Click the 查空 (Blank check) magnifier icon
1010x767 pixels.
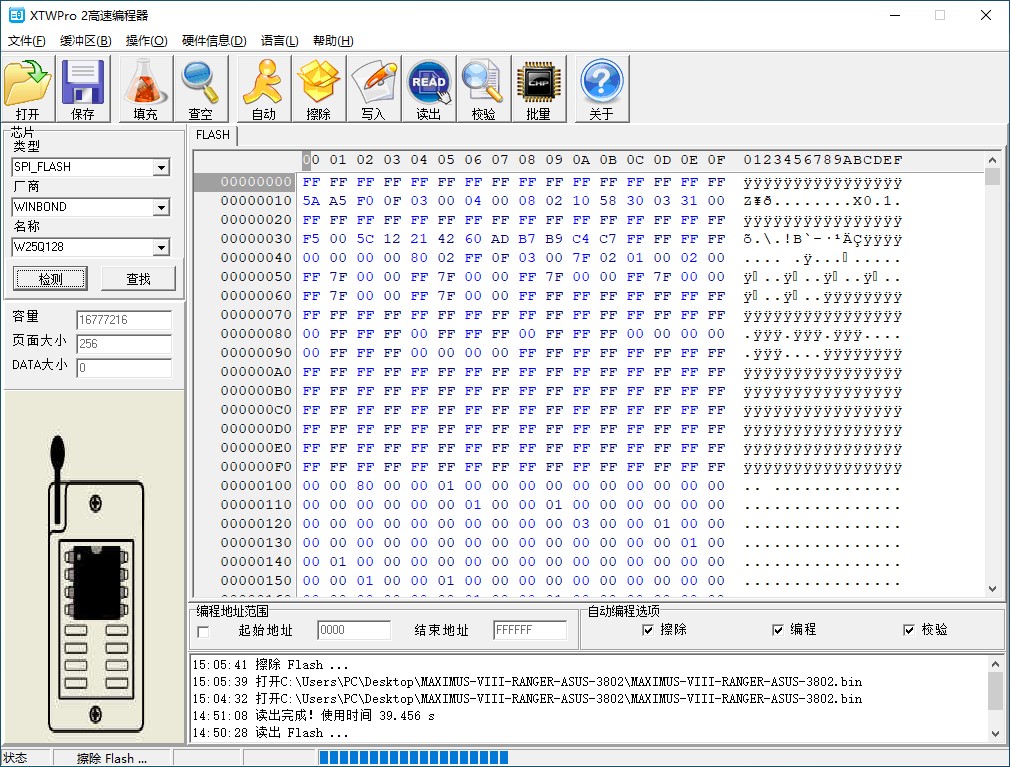200,84
